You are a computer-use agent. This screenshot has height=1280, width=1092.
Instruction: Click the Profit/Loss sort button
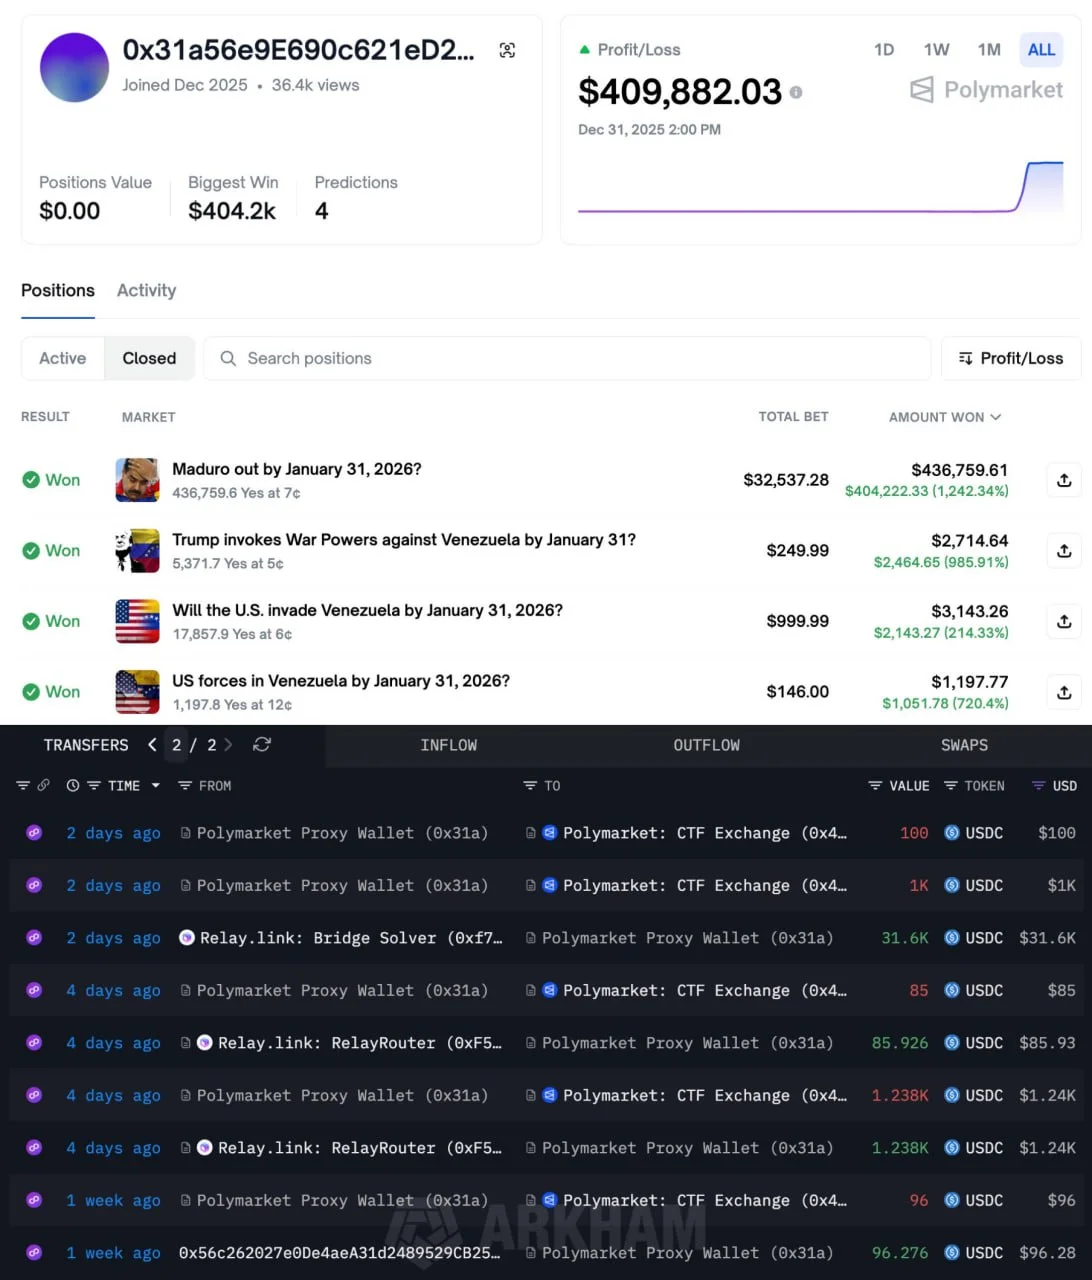[x=1010, y=358]
